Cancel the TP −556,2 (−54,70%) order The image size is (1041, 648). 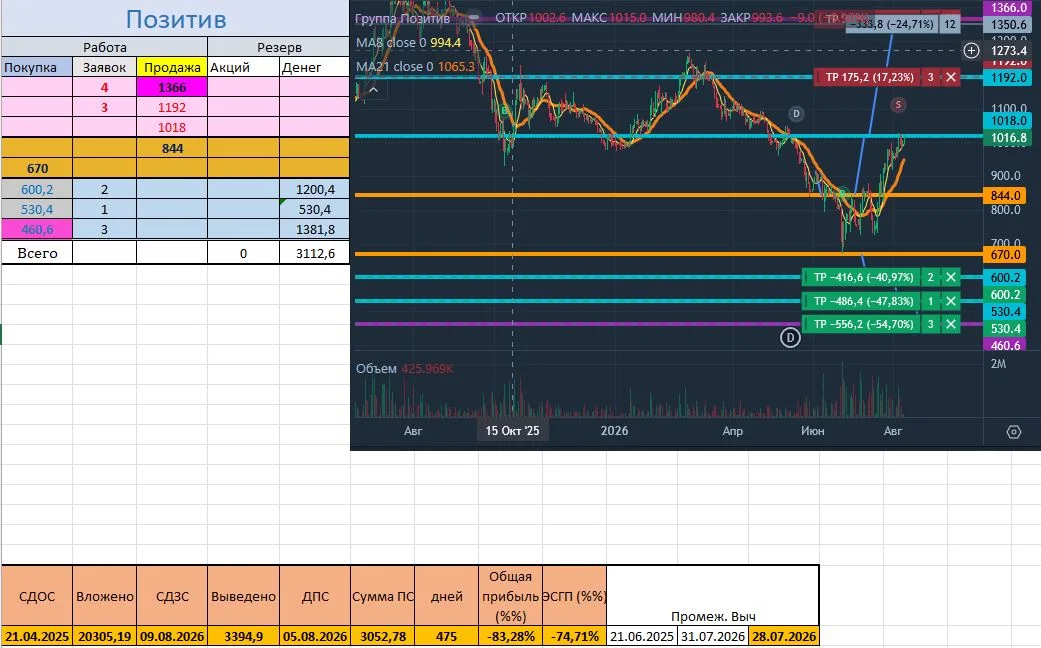(x=951, y=325)
